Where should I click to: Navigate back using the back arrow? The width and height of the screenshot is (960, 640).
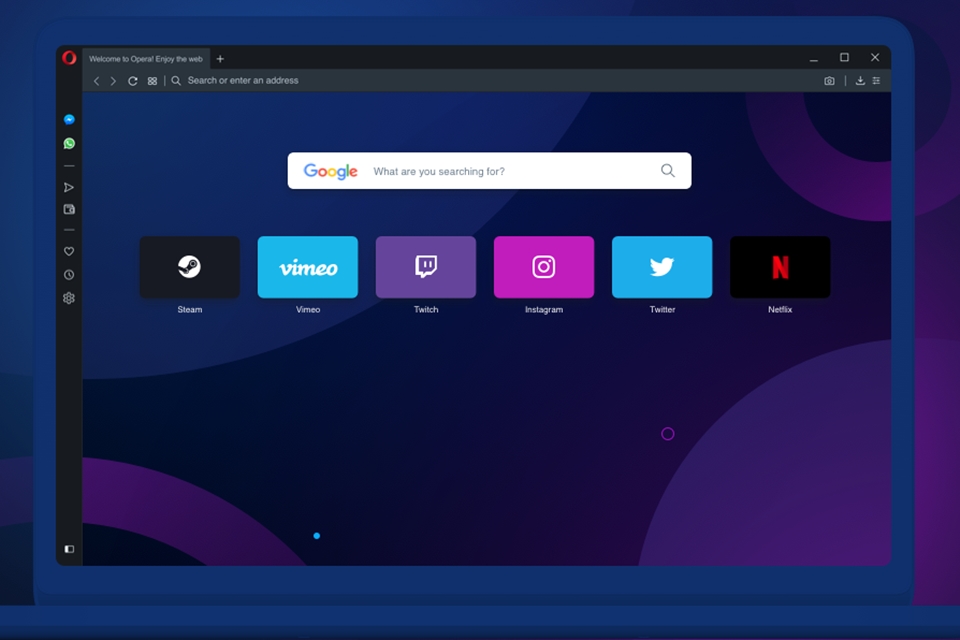[x=96, y=80]
